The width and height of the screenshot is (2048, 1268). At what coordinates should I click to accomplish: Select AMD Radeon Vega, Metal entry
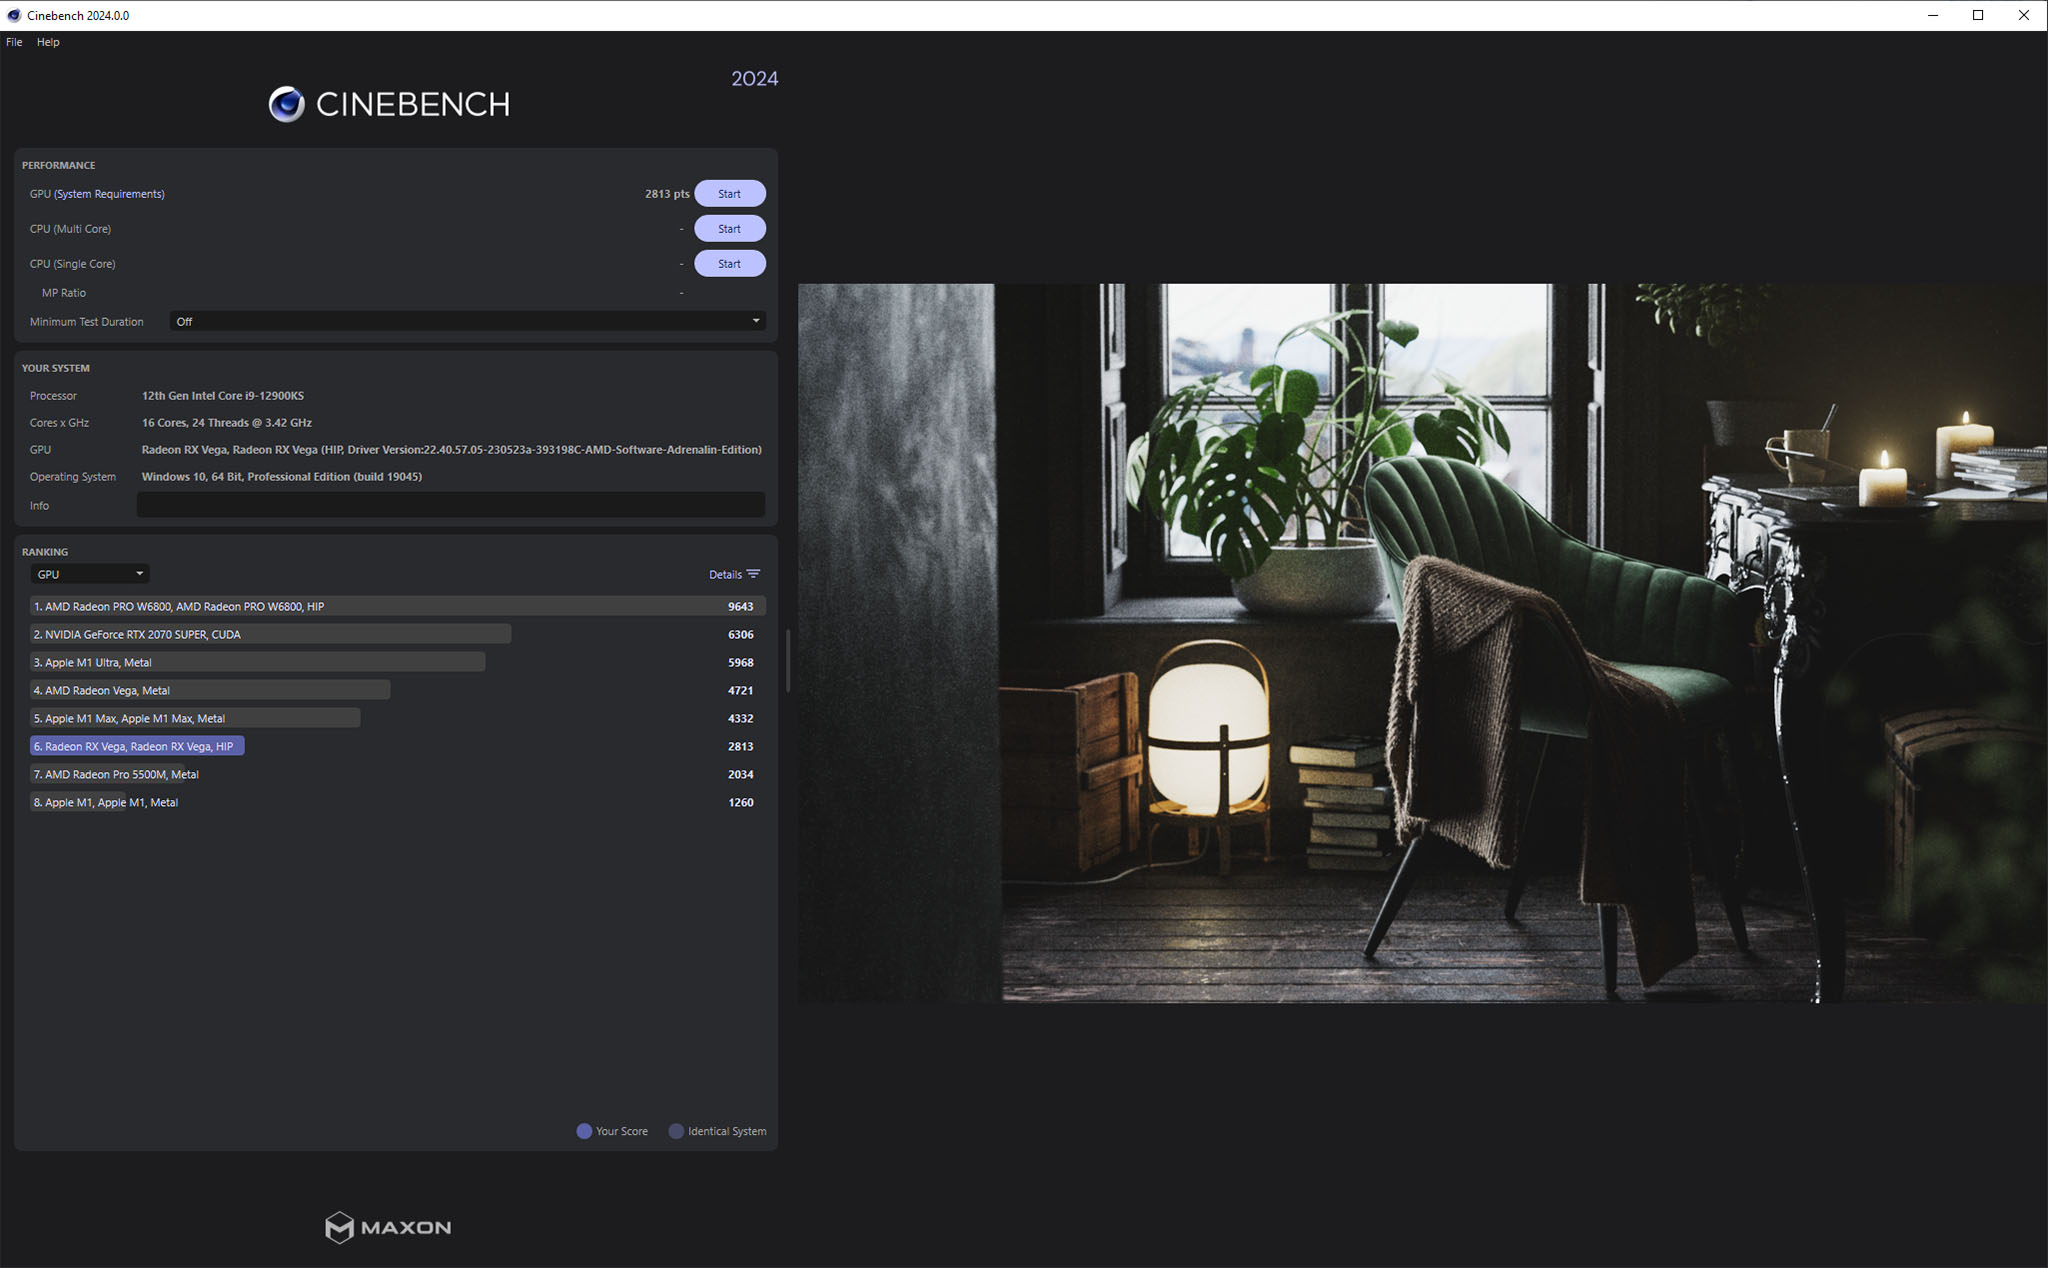coord(398,690)
